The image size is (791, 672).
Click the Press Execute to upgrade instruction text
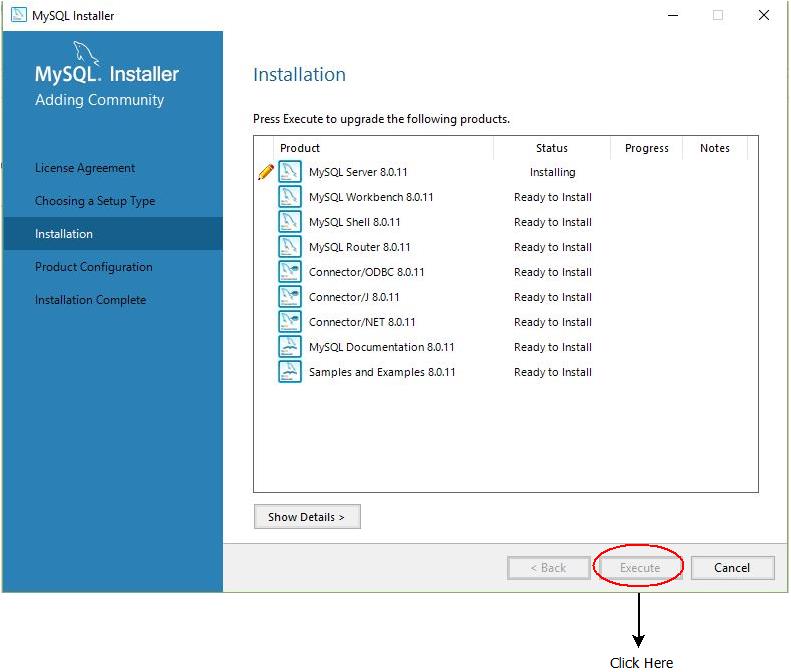[x=381, y=119]
